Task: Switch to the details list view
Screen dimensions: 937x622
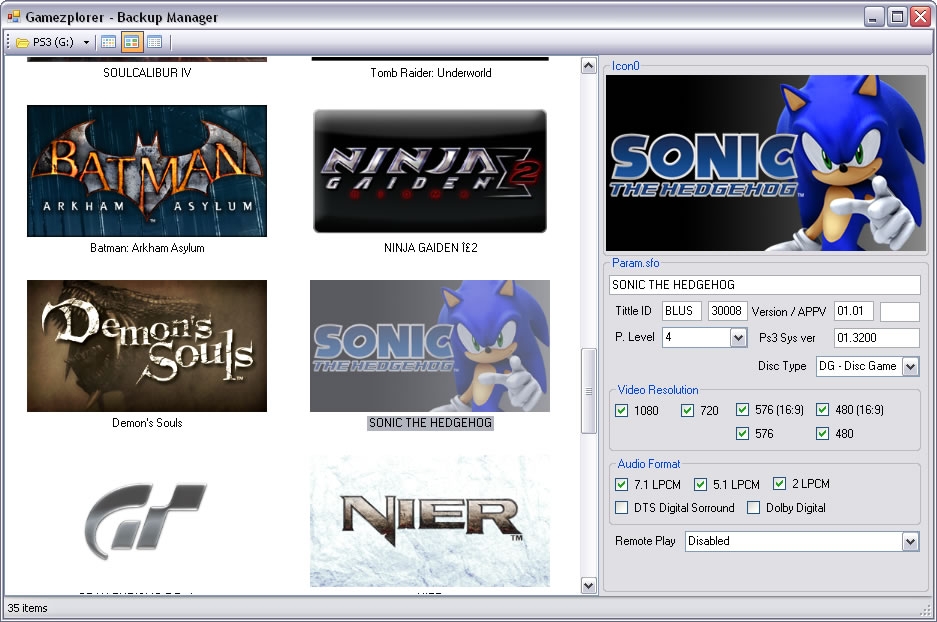Action: (154, 42)
